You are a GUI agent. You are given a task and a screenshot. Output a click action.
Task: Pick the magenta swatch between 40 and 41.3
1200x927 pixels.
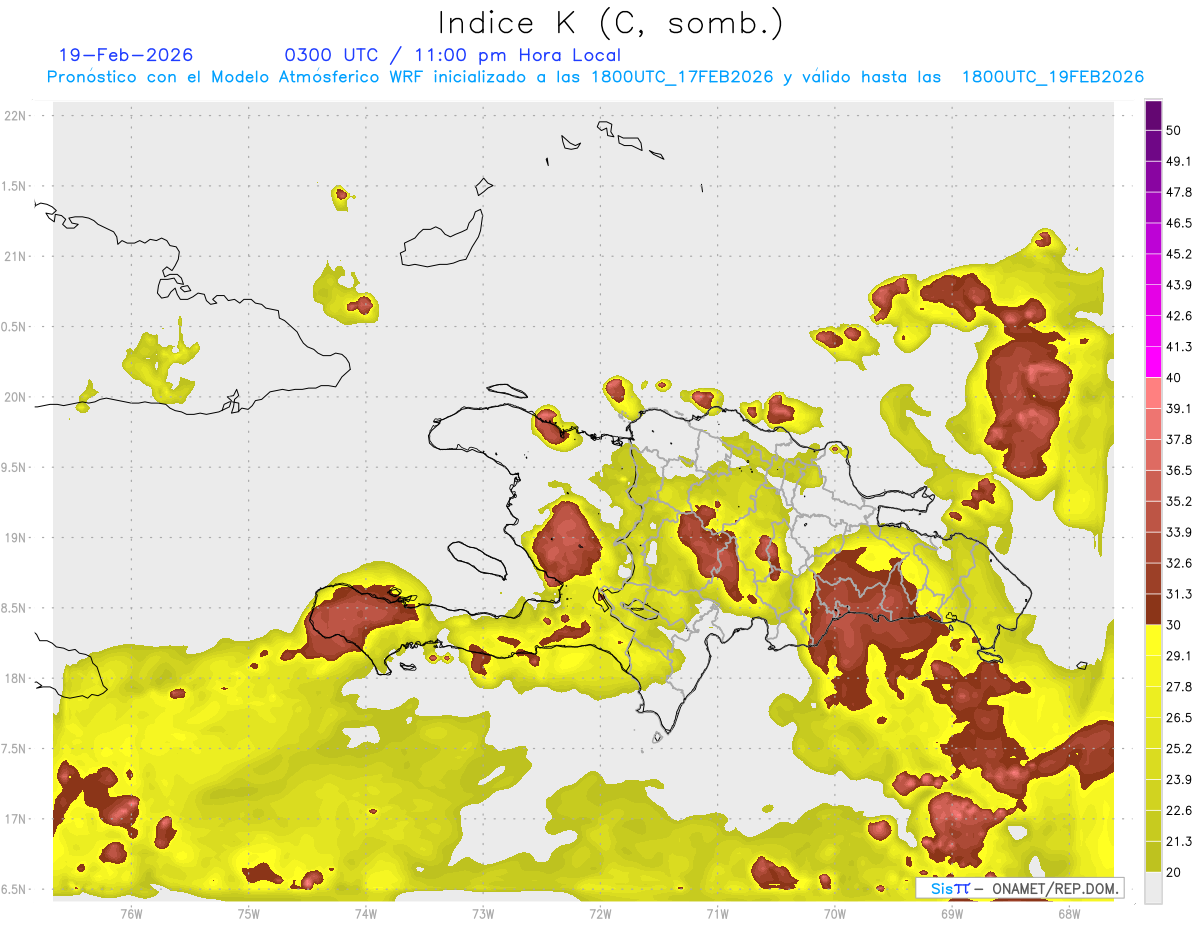[1153, 362]
